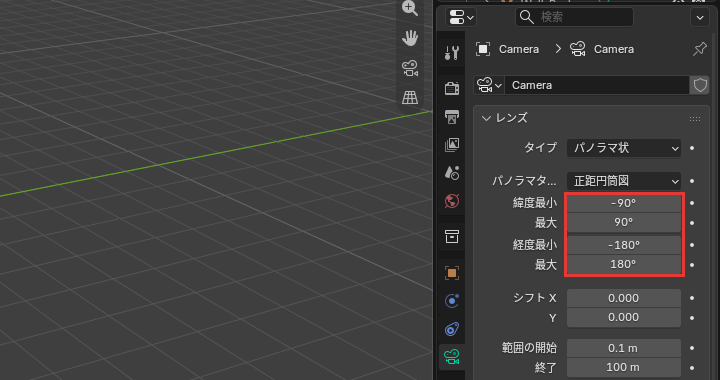Click the 範囲の開始 field showing 0.1 m

tap(624, 348)
